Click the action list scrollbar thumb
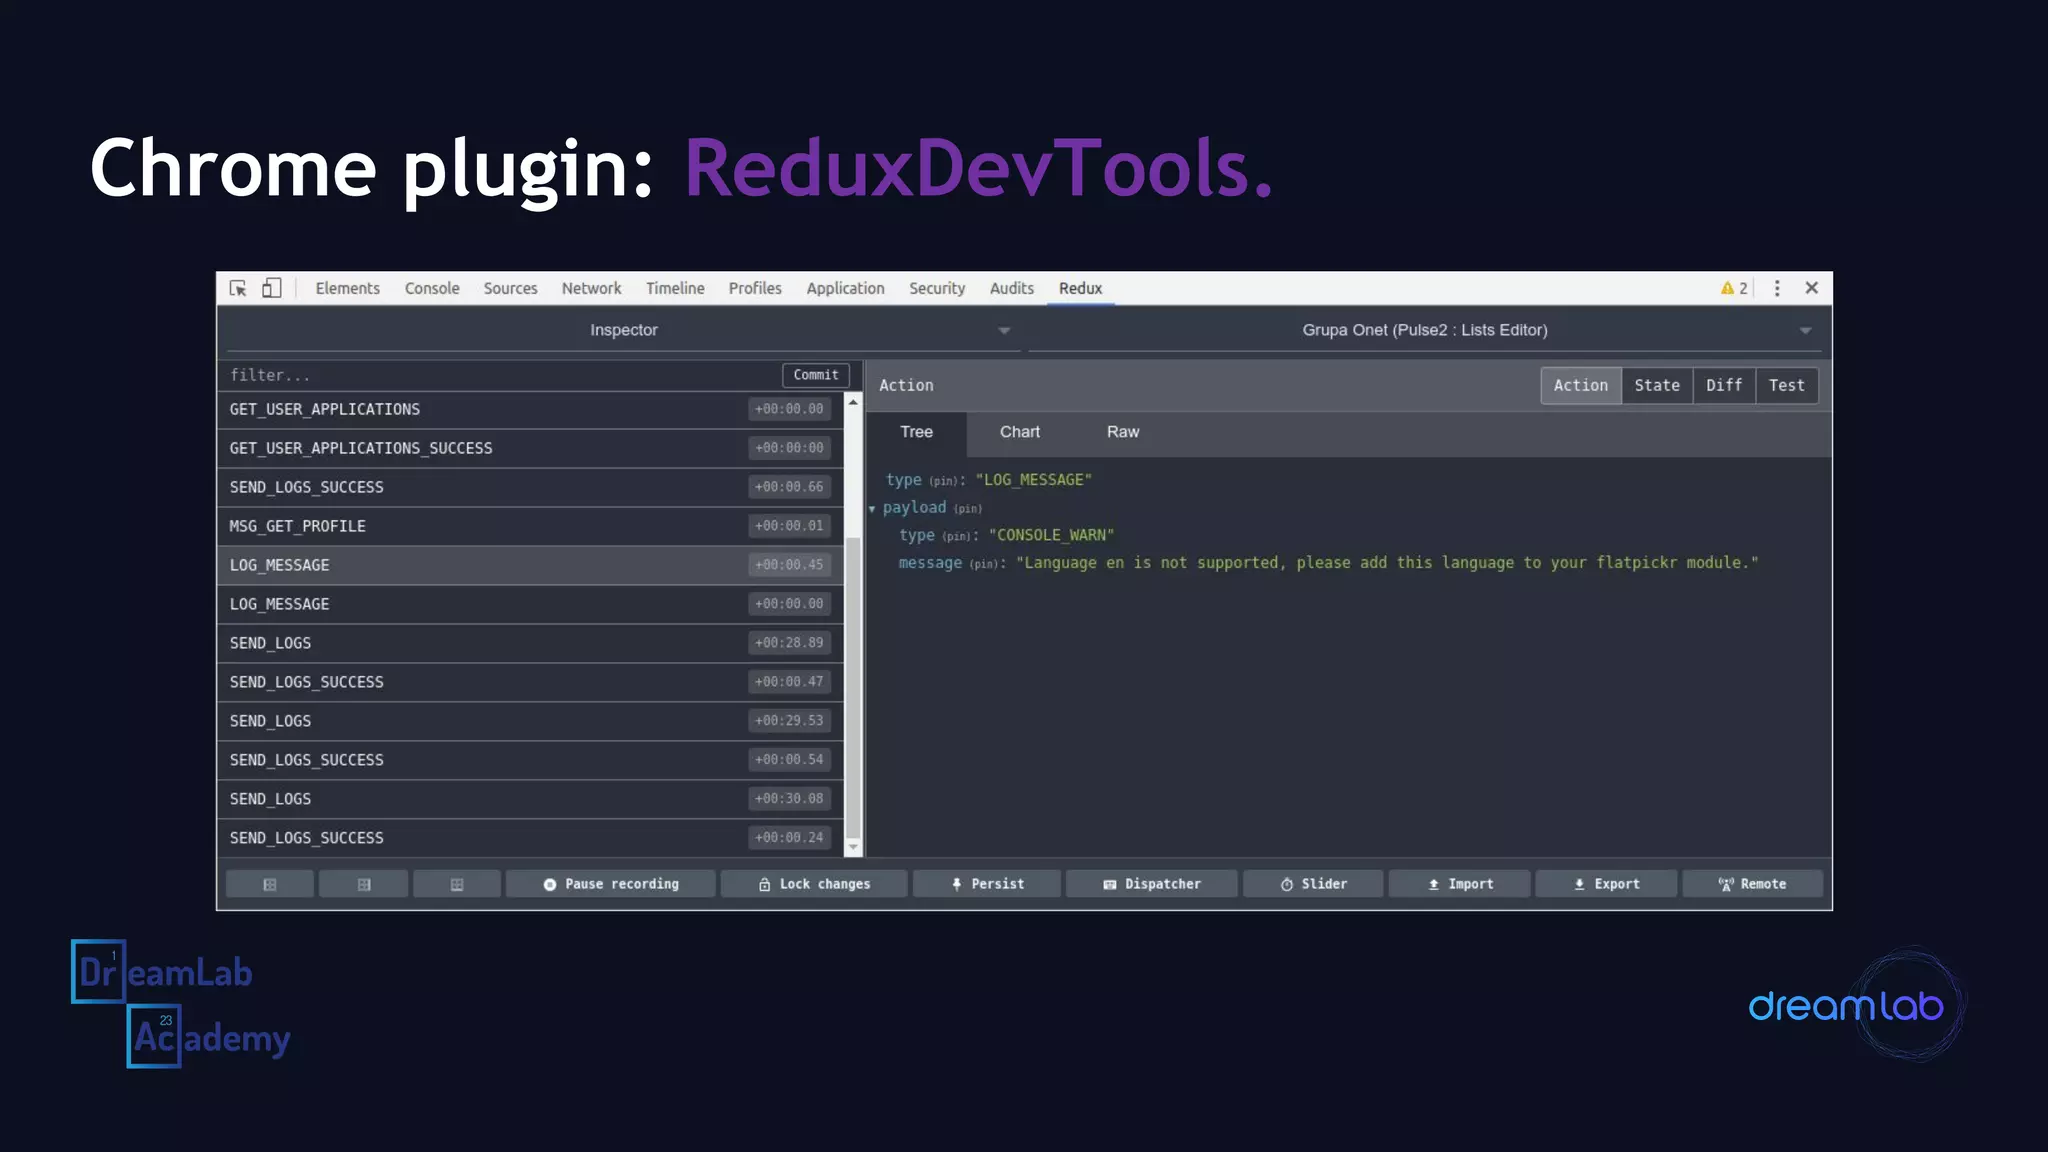 [x=853, y=686]
